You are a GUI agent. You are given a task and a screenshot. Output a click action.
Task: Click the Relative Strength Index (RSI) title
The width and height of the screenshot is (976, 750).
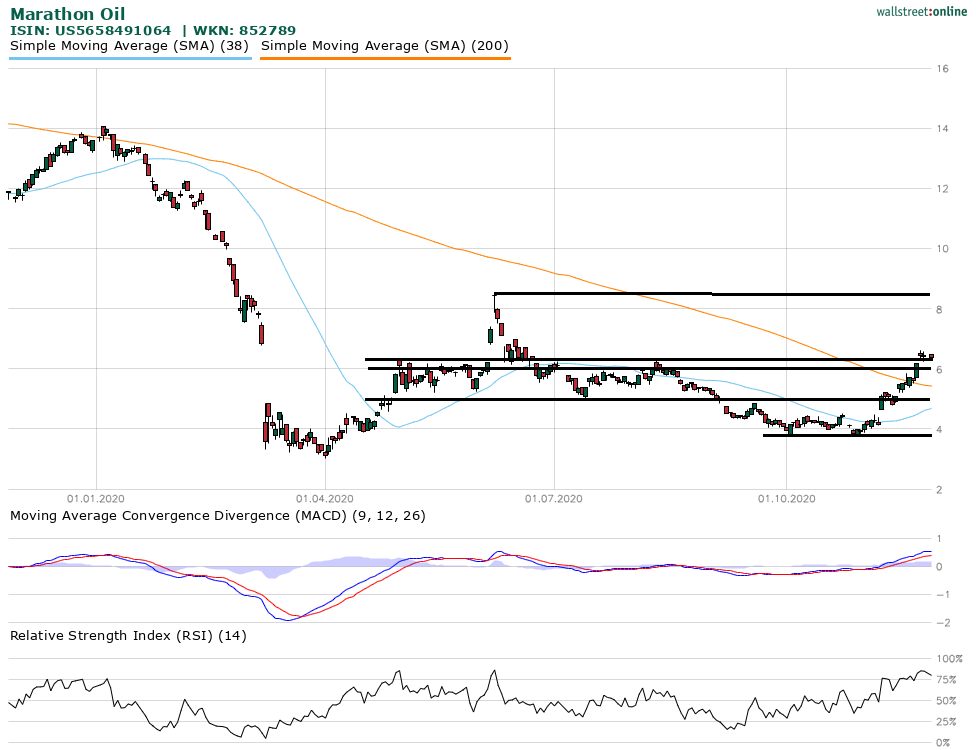click(x=128, y=635)
